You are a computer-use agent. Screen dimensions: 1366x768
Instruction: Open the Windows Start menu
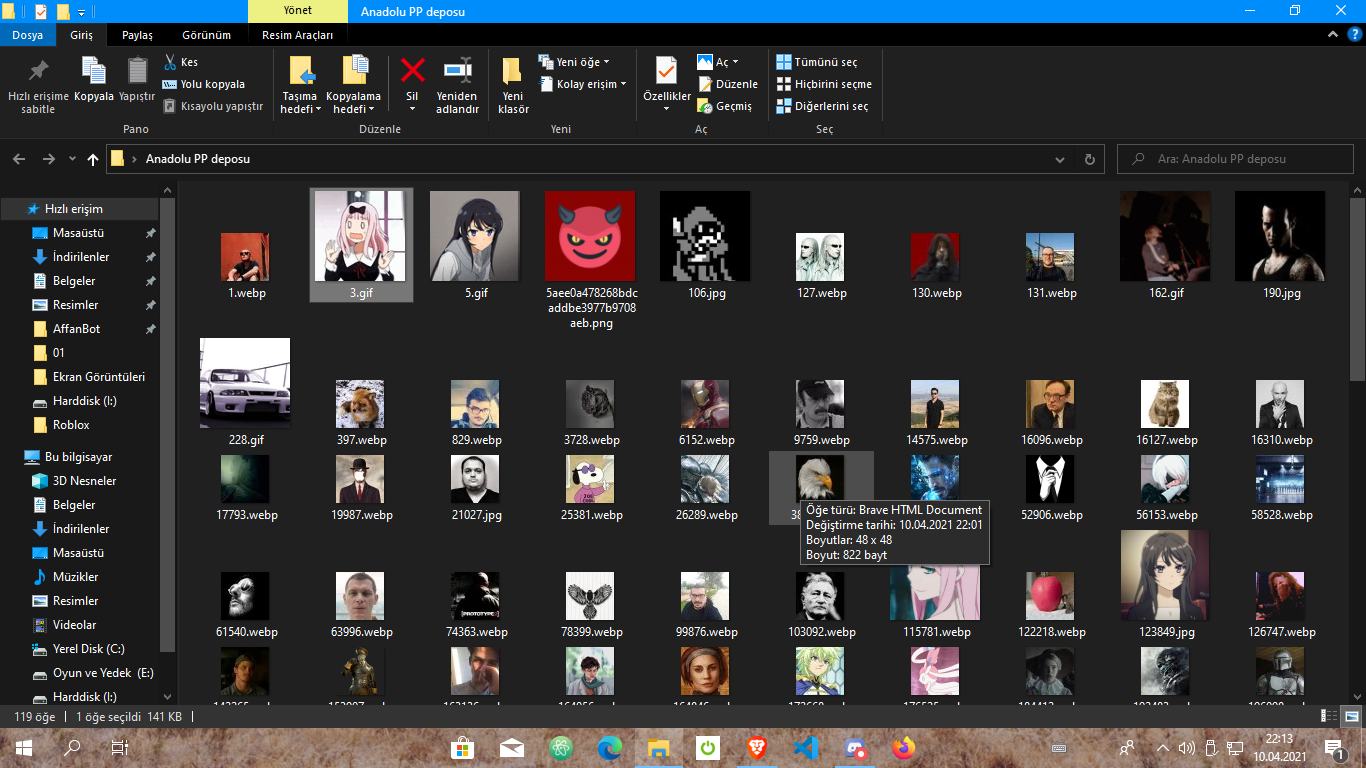(24, 747)
